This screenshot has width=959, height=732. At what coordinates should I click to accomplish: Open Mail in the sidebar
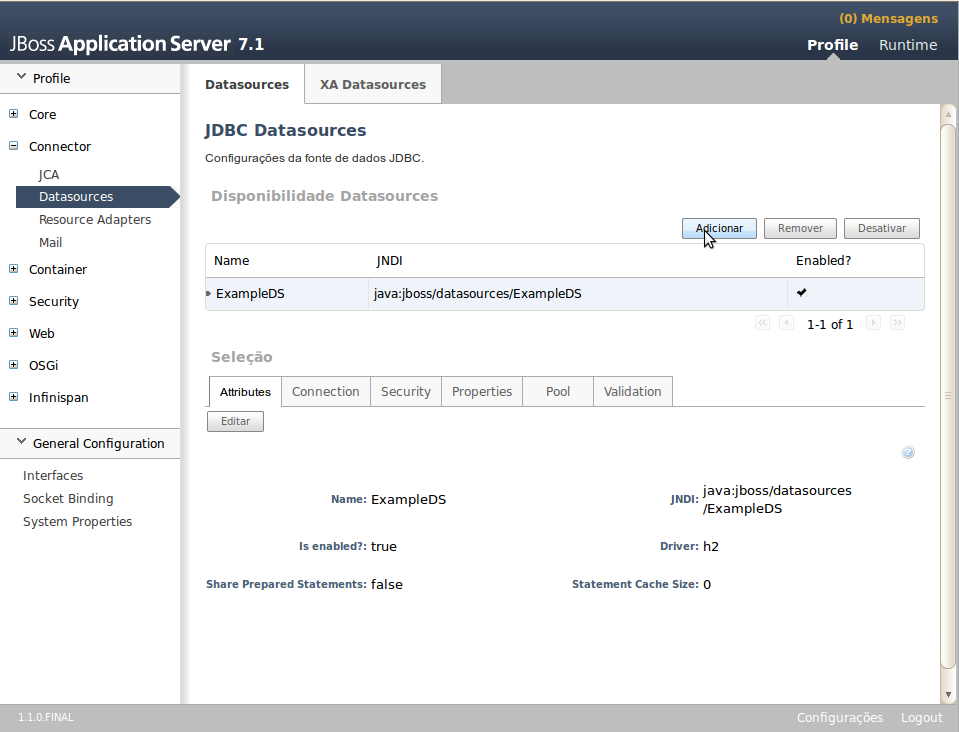click(x=50, y=243)
